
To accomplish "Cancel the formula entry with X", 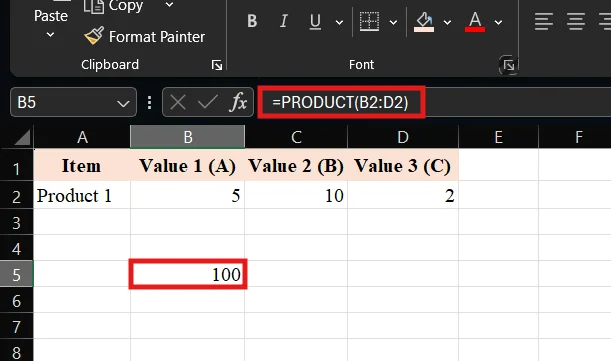I will click(x=178, y=103).
